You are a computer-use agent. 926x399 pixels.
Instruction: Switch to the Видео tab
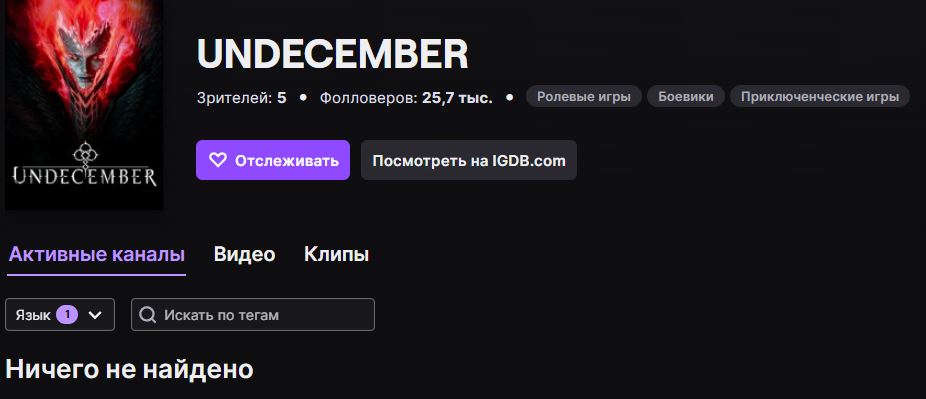(x=244, y=254)
